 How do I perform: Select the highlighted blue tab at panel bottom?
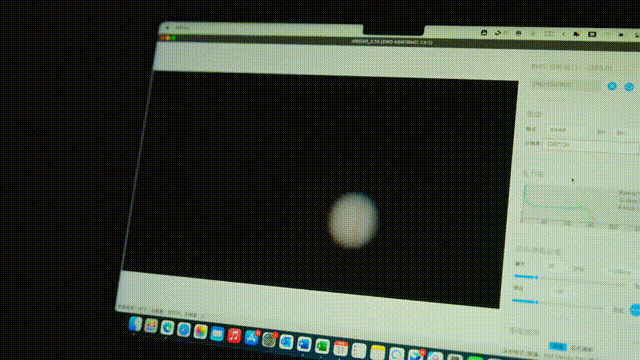pos(558,347)
